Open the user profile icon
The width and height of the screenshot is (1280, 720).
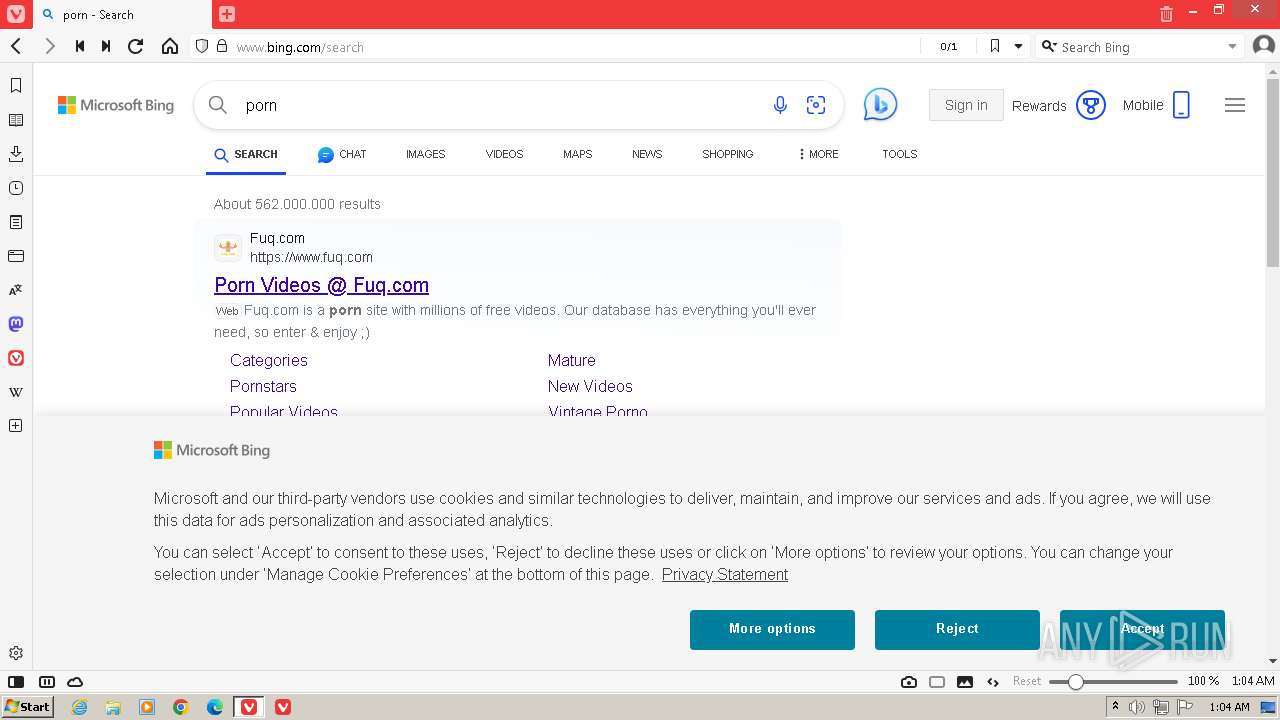point(1263,46)
